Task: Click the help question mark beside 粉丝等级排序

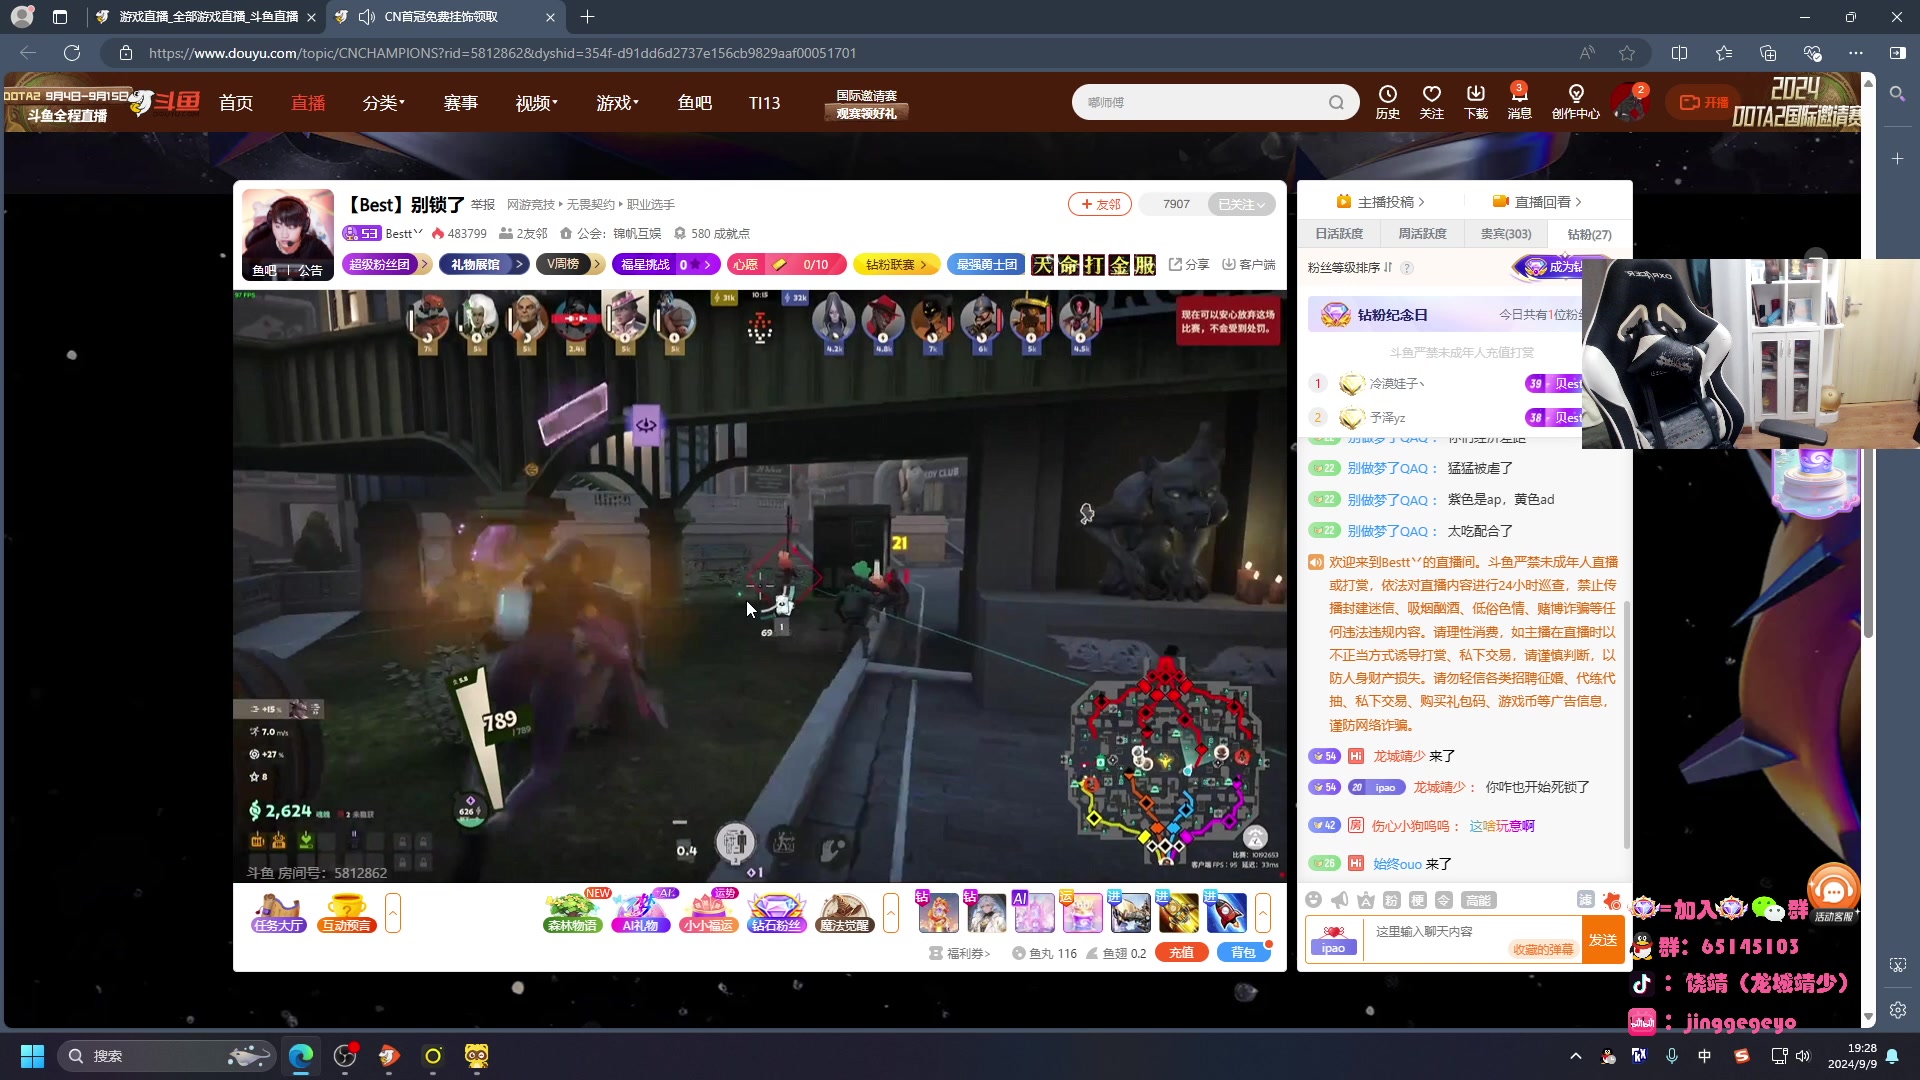Action: (1407, 268)
